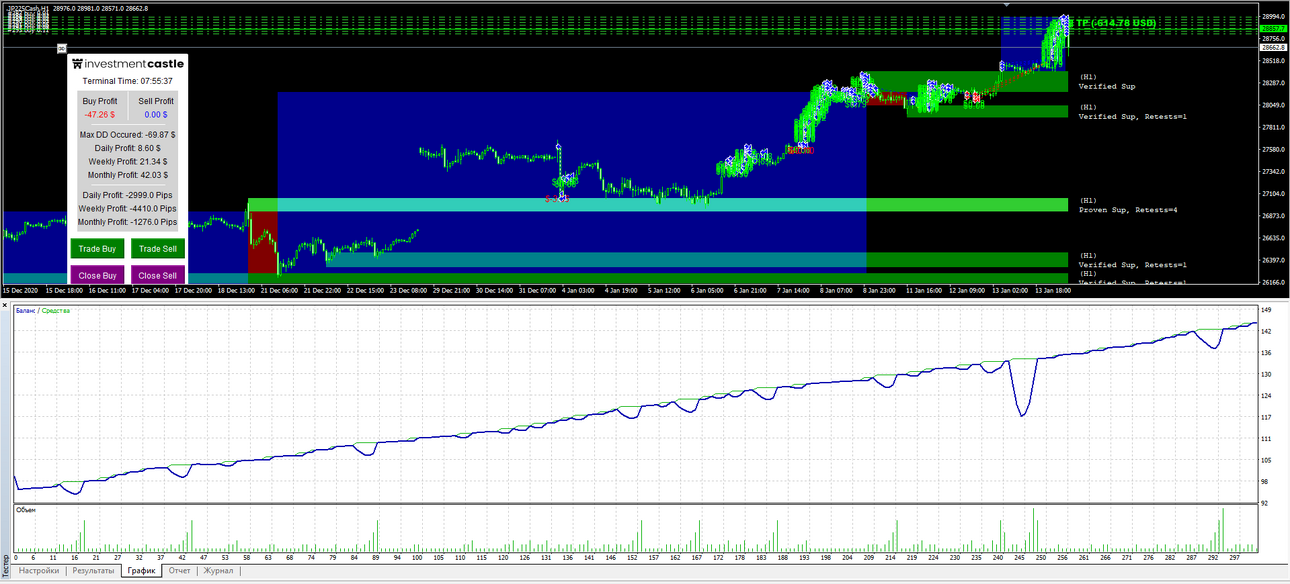Click the Объем volume panel label

26,510
